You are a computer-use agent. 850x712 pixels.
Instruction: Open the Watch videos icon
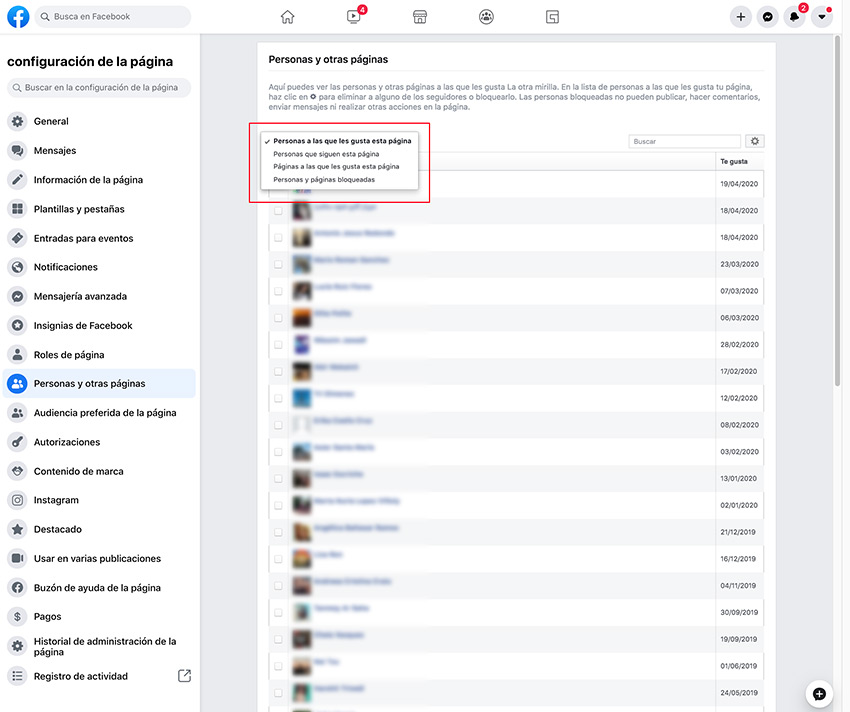click(353, 16)
